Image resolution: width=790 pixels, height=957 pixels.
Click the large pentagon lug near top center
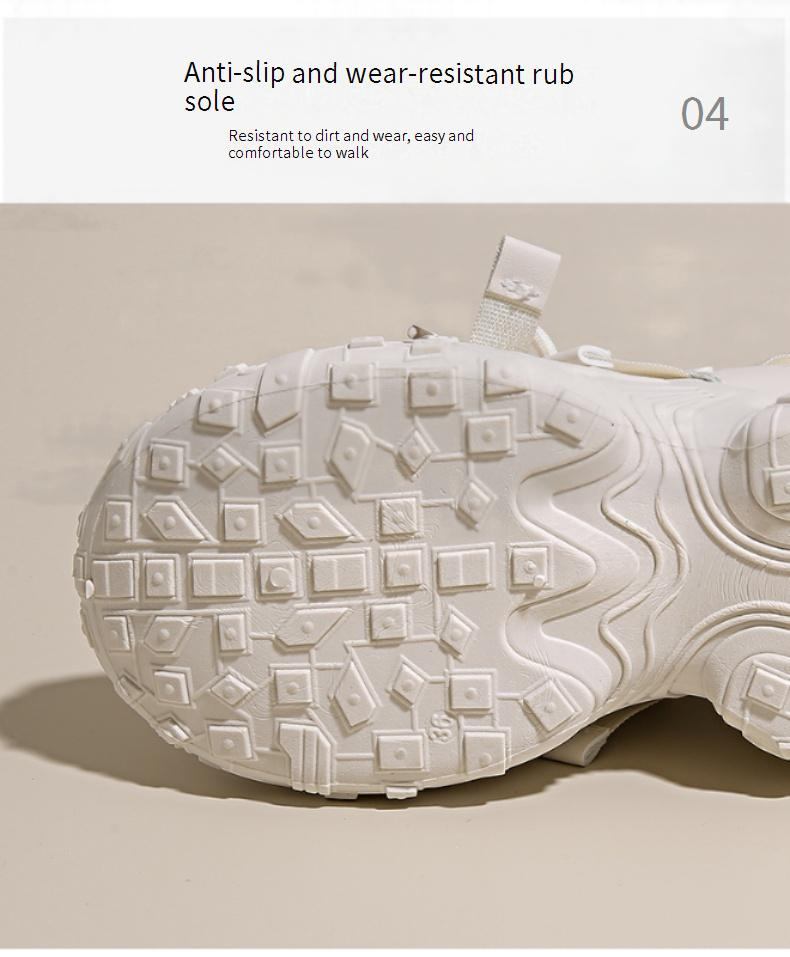349,450
